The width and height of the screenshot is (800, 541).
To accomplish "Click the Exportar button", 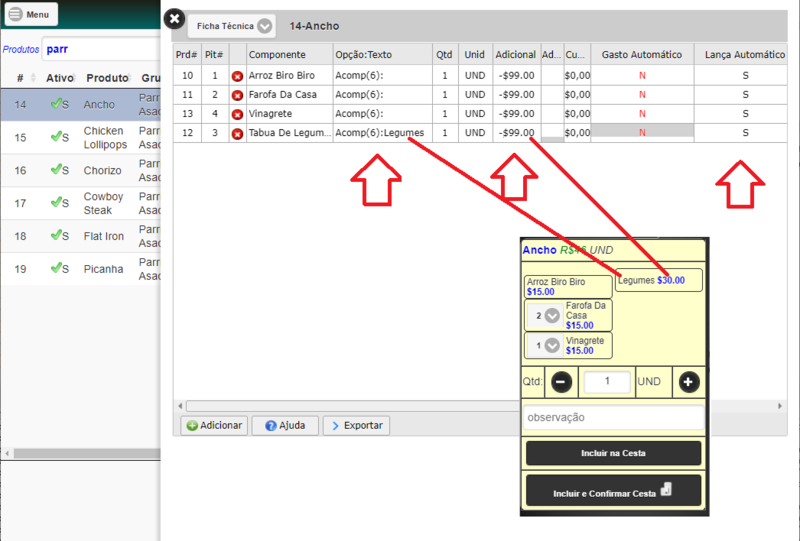I will [x=357, y=426].
